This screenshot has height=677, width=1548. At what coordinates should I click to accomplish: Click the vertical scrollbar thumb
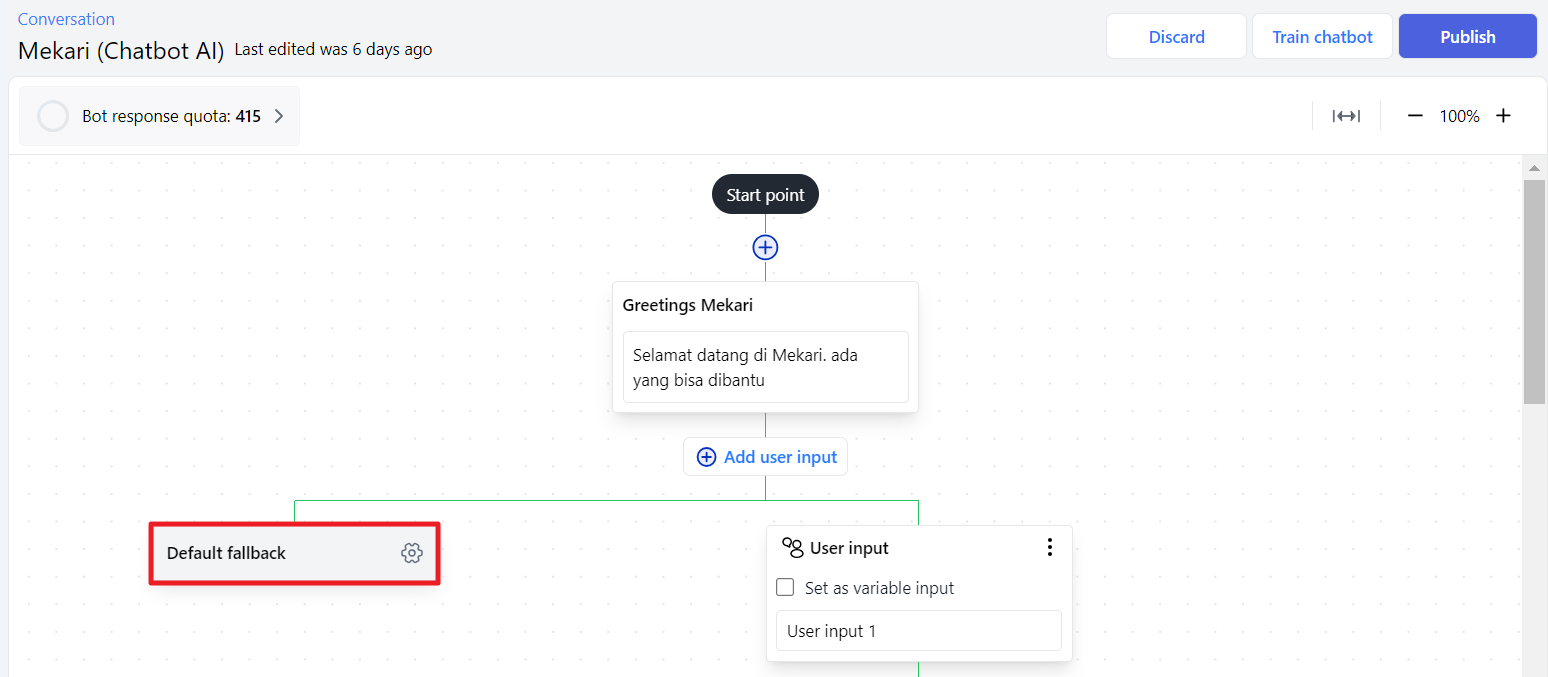[1534, 290]
